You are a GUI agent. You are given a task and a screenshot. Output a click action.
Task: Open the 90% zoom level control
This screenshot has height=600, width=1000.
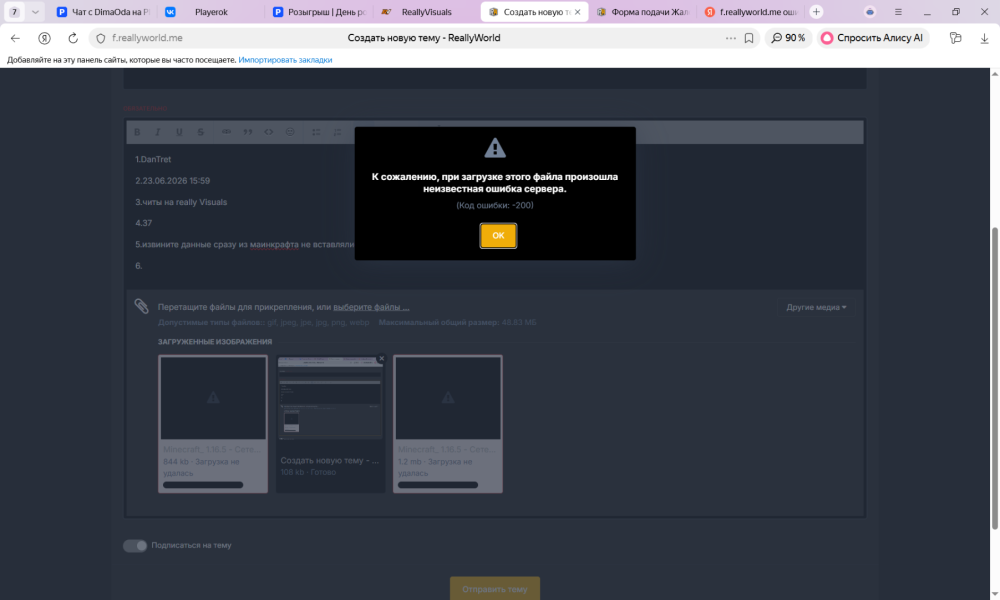(x=788, y=38)
